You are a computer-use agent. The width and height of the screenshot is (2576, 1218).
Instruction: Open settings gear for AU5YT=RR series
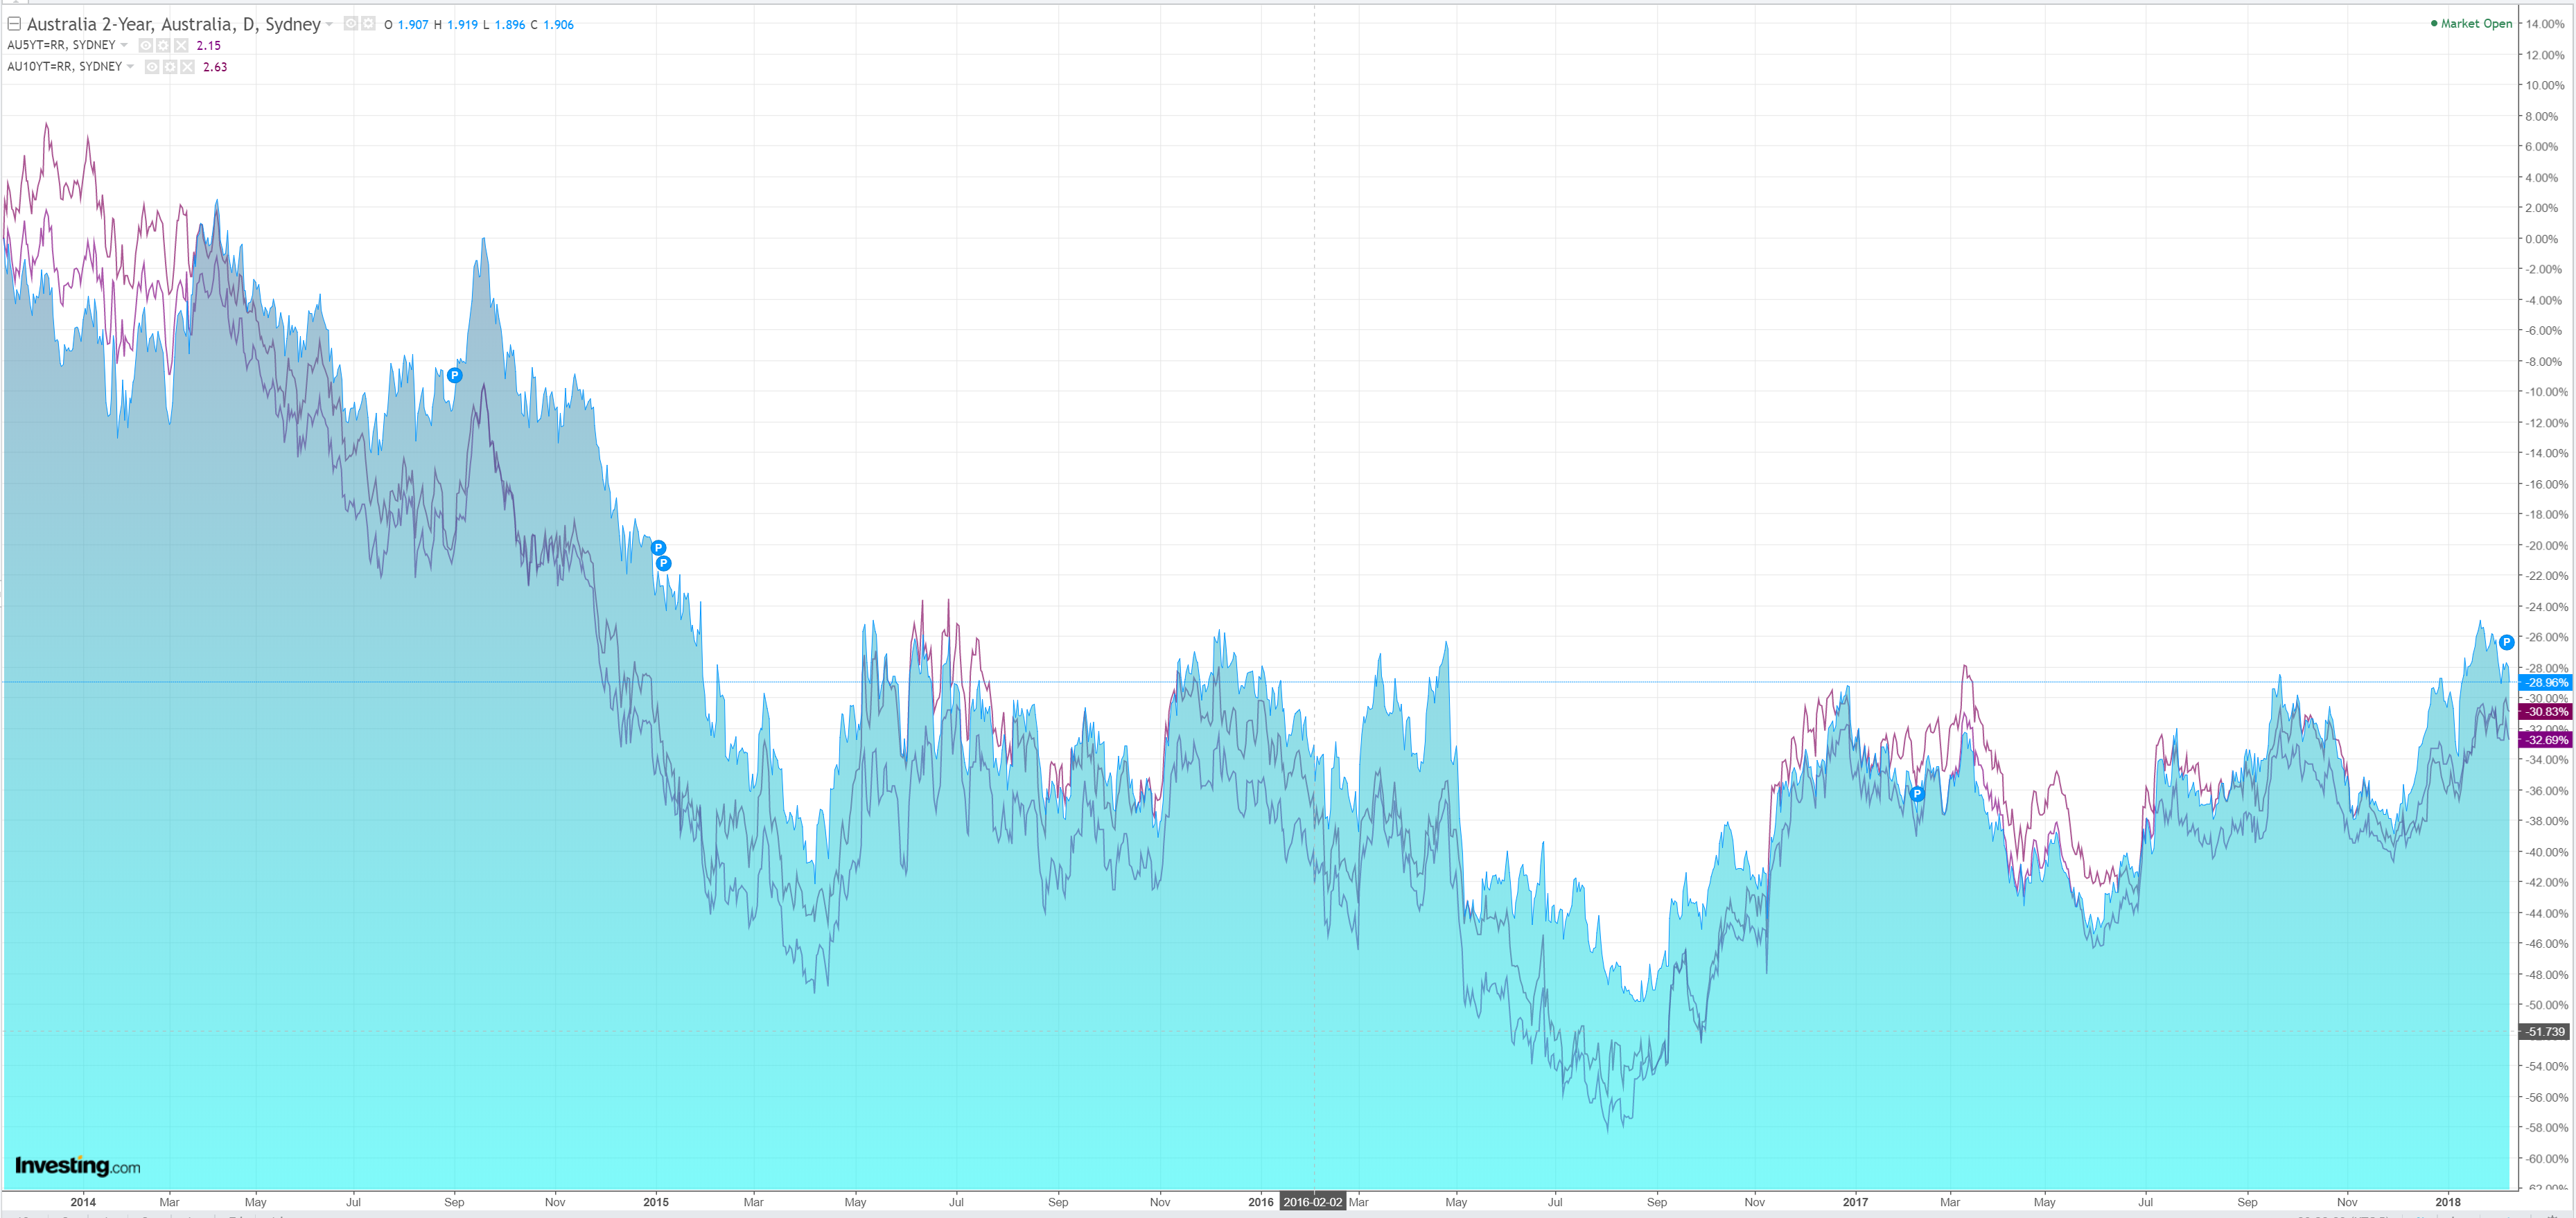point(163,45)
